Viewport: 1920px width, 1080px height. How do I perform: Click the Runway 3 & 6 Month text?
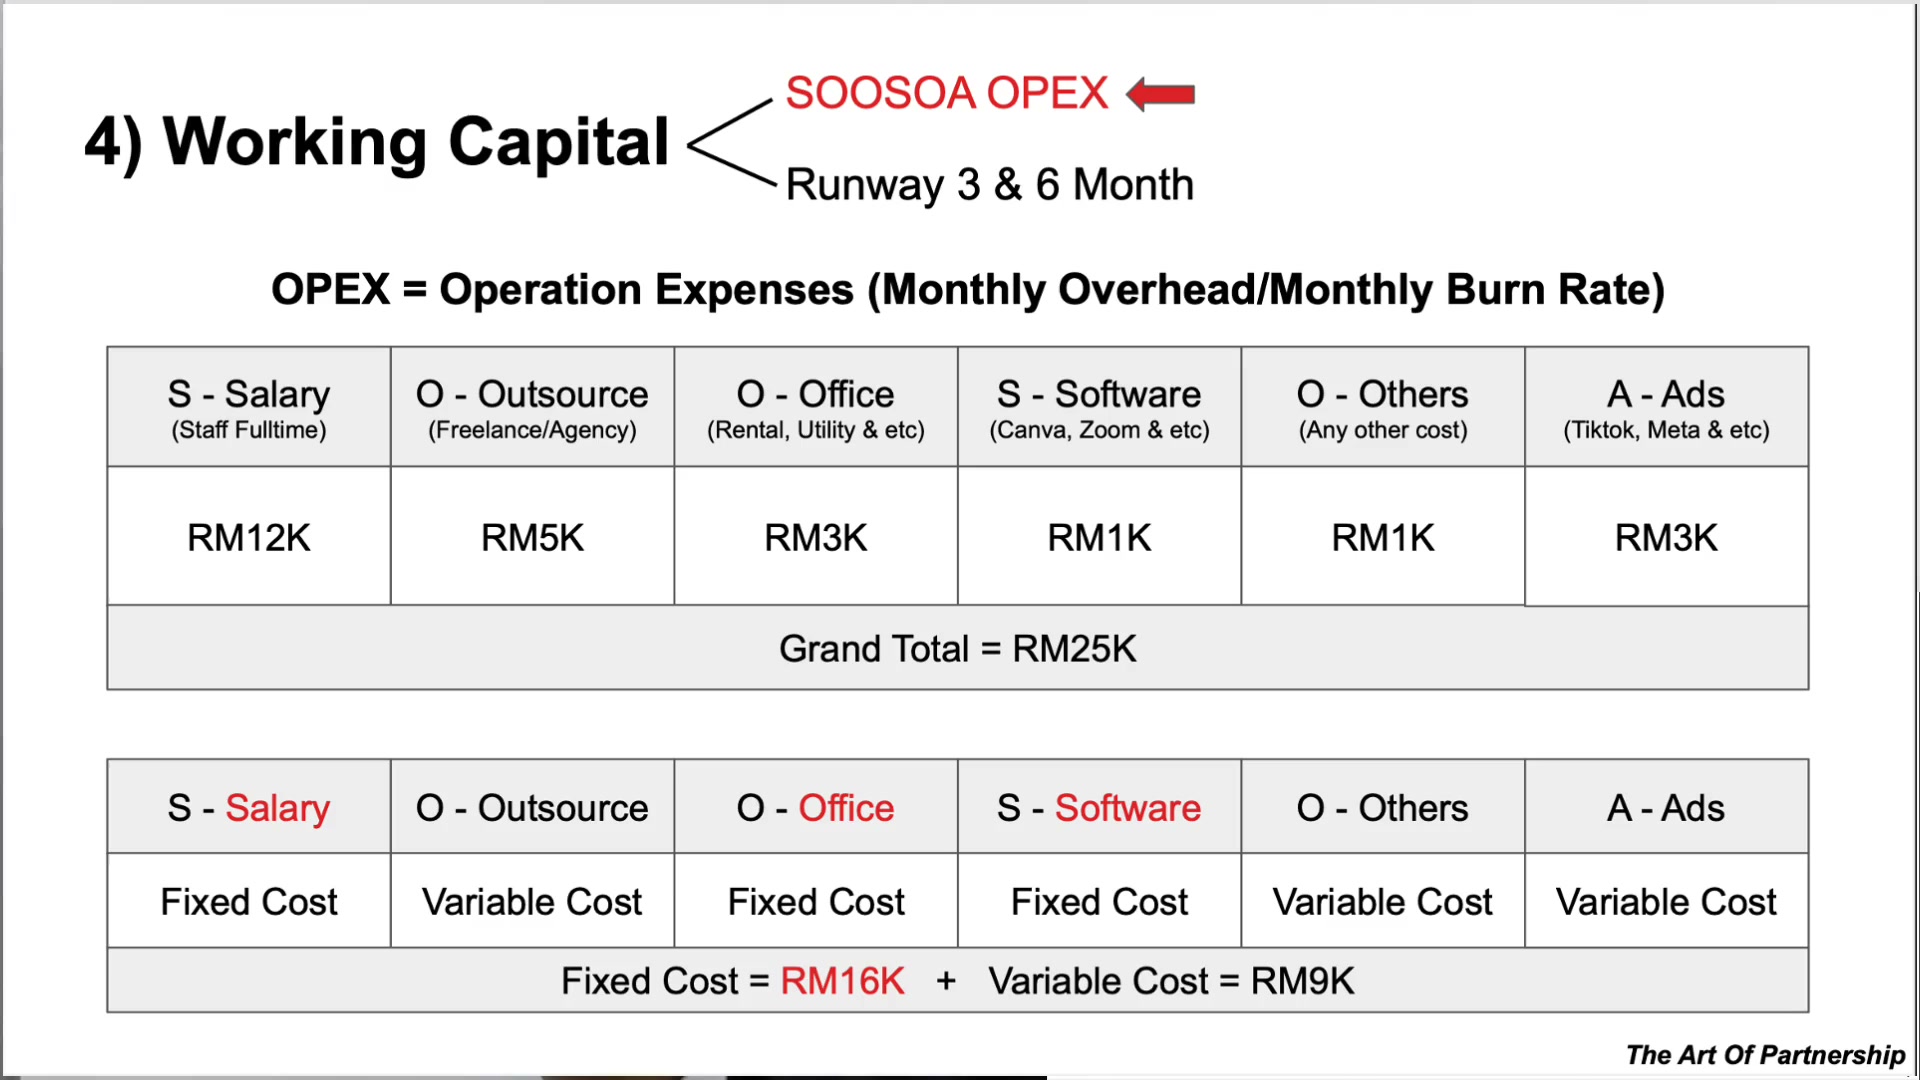tap(990, 185)
